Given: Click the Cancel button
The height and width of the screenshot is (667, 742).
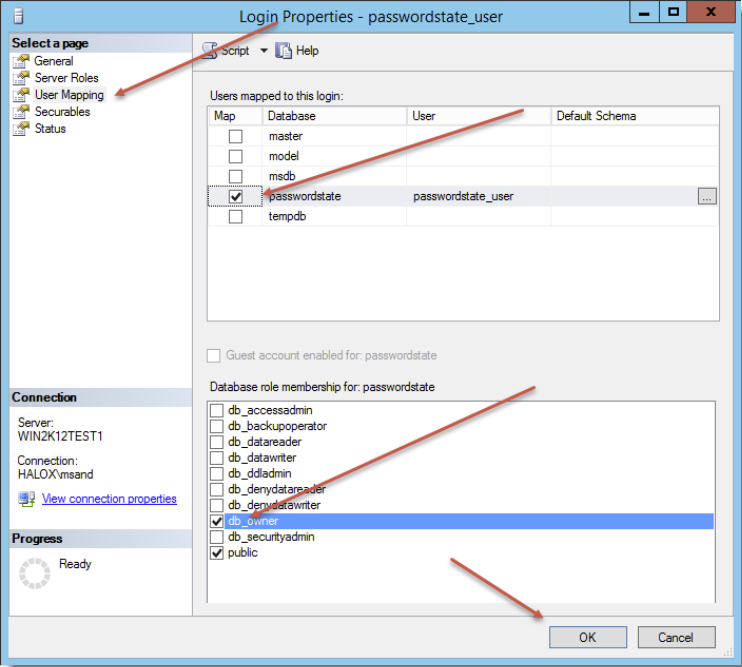Looking at the screenshot, I should coord(676,637).
